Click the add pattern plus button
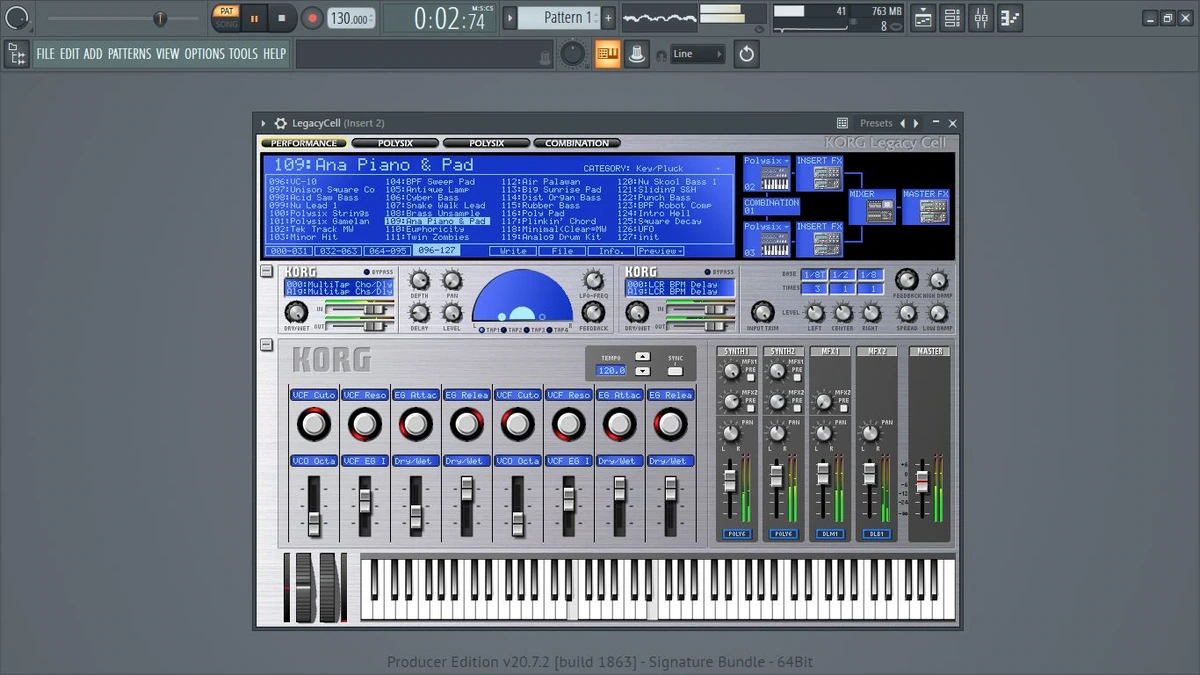The image size is (1200, 675). [608, 18]
